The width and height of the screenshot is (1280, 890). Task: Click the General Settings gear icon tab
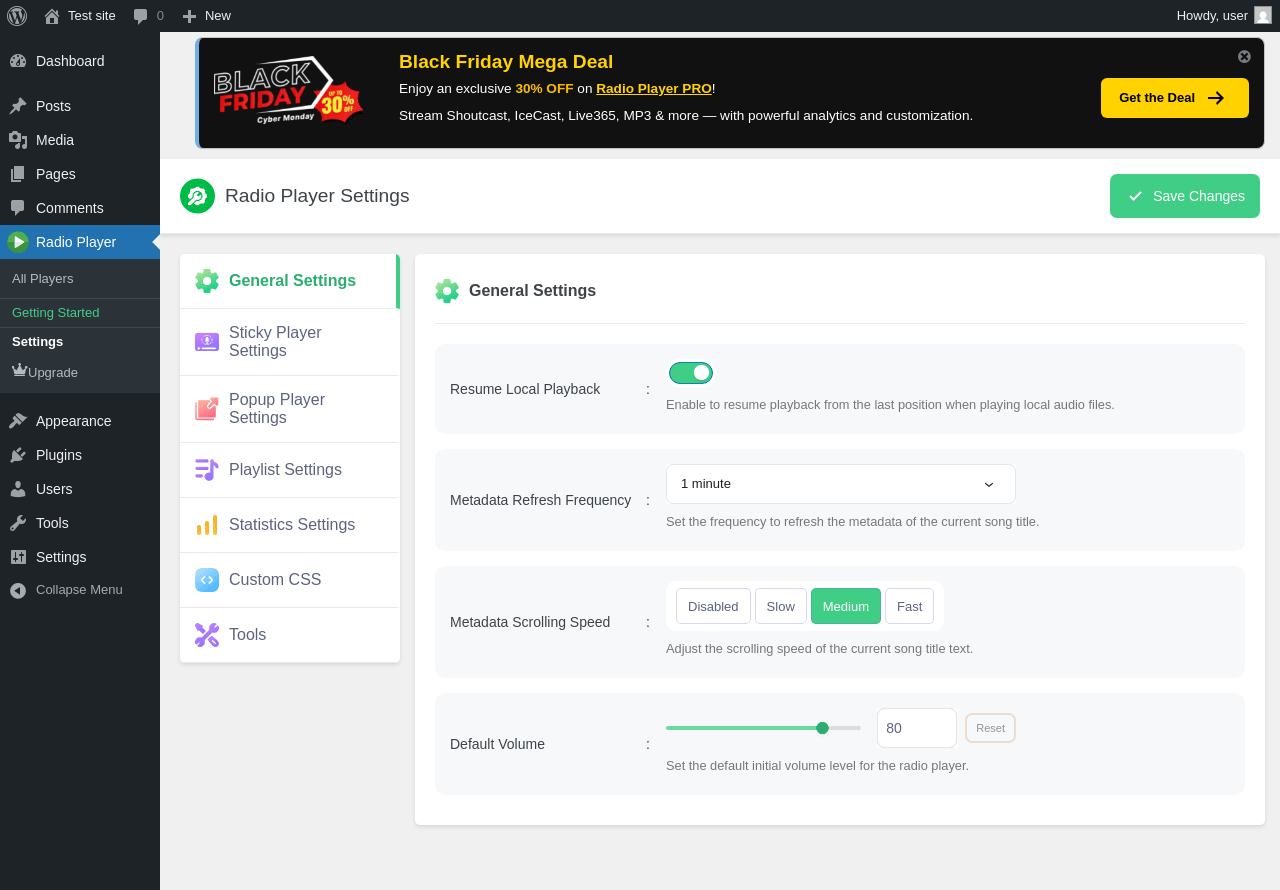pyautogui.click(x=207, y=281)
